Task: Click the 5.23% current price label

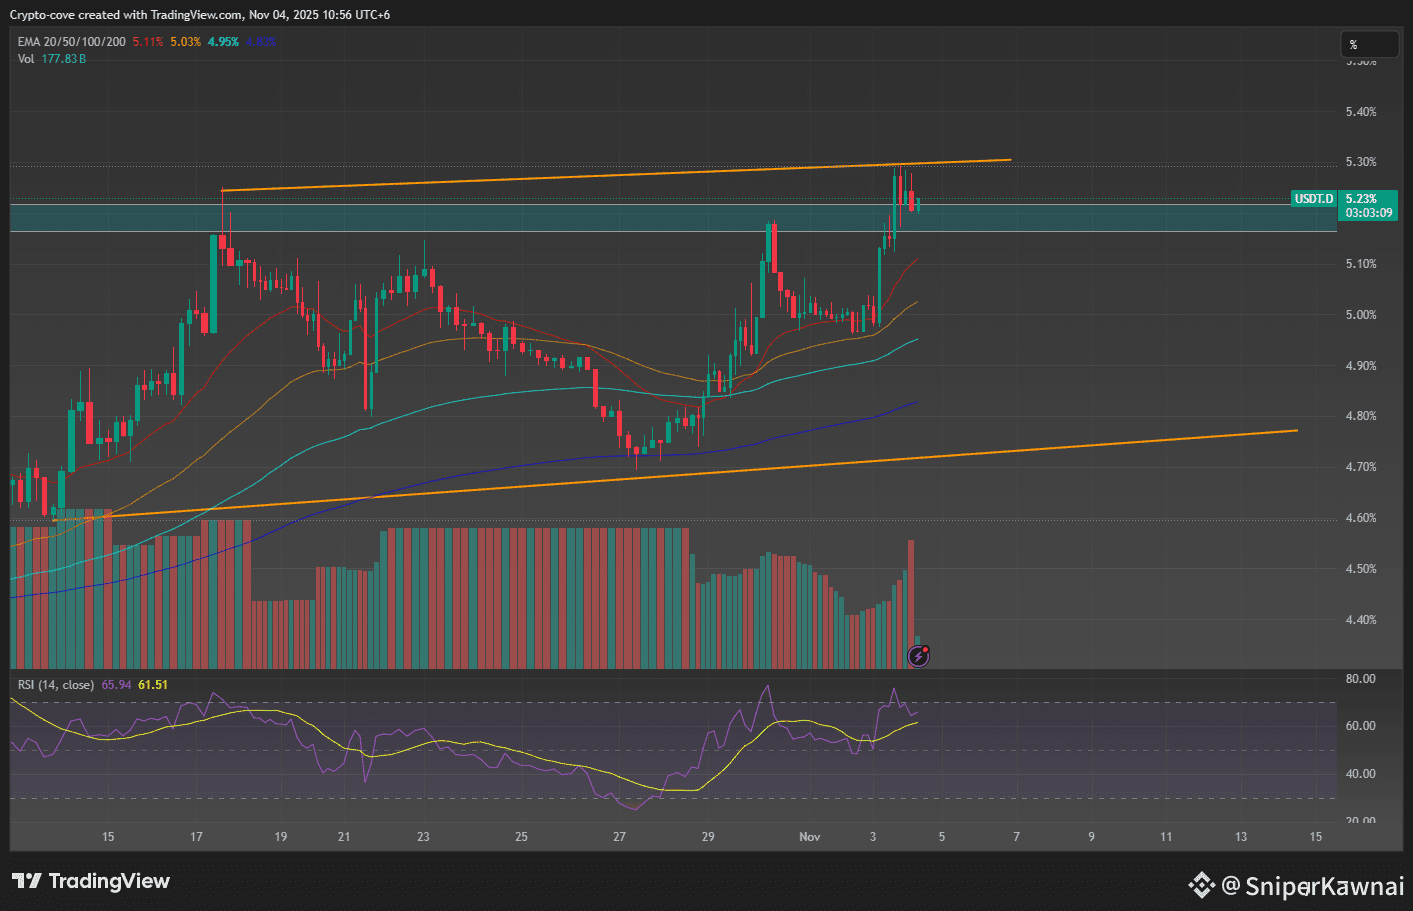Action: 1361,199
